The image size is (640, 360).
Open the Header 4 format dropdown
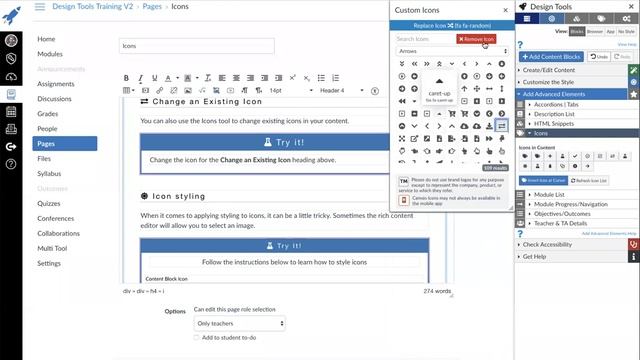[342, 90]
